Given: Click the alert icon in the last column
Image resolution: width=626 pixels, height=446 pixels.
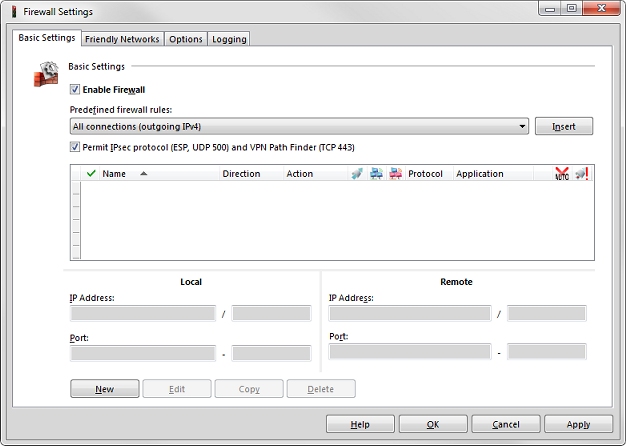Looking at the screenshot, I should tap(581, 173).
